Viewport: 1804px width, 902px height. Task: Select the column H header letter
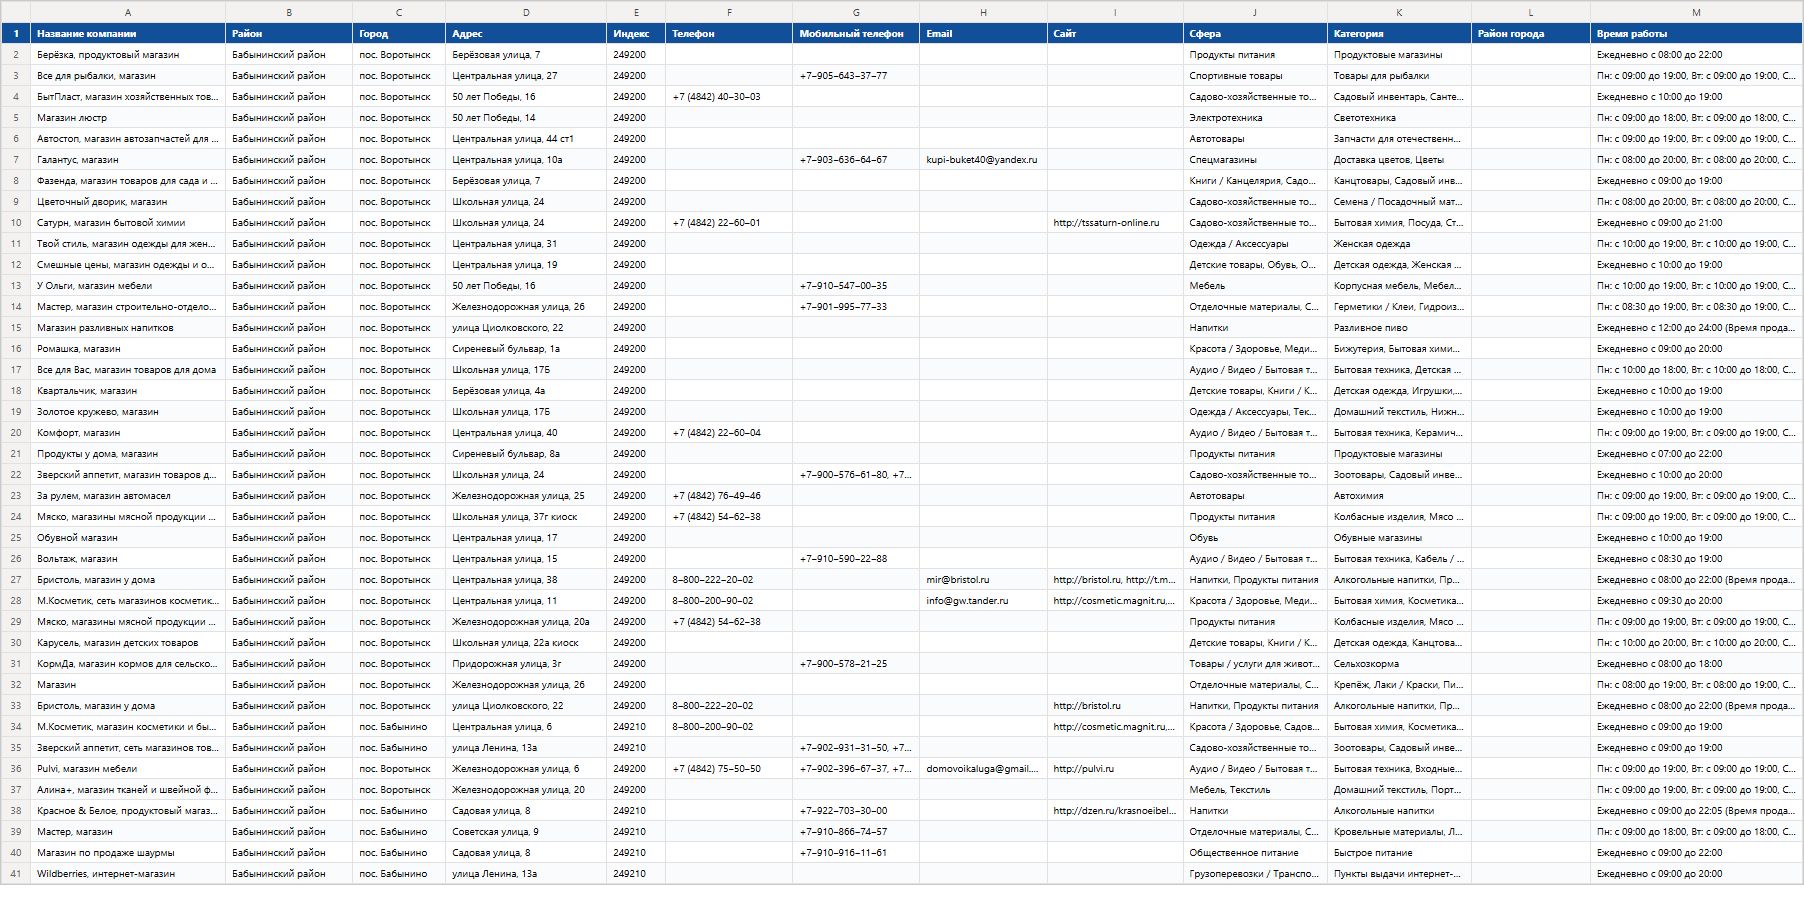pyautogui.click(x=983, y=12)
